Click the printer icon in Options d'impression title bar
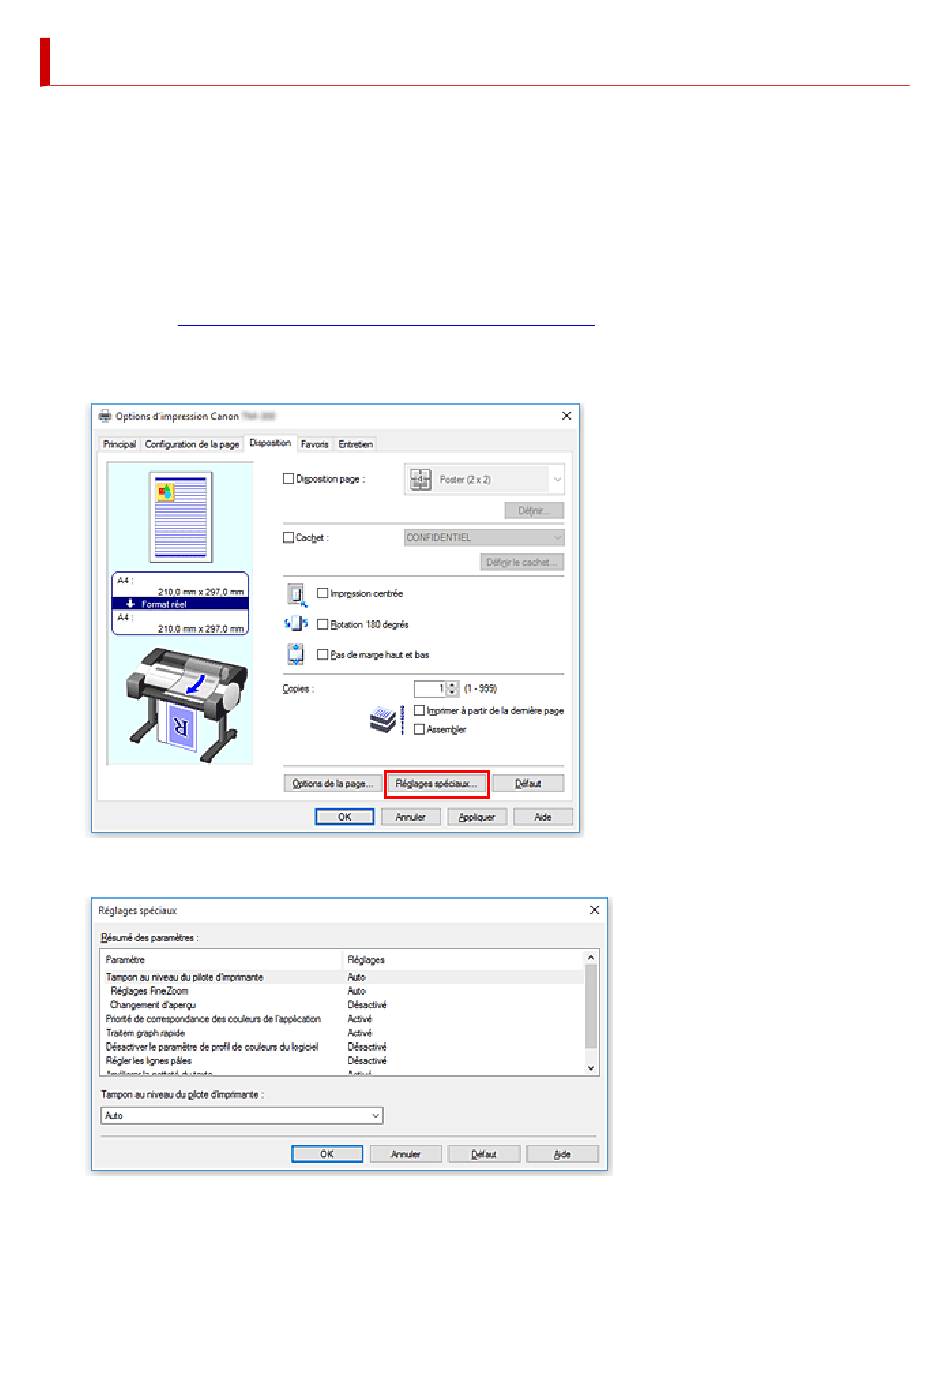 click(105, 416)
